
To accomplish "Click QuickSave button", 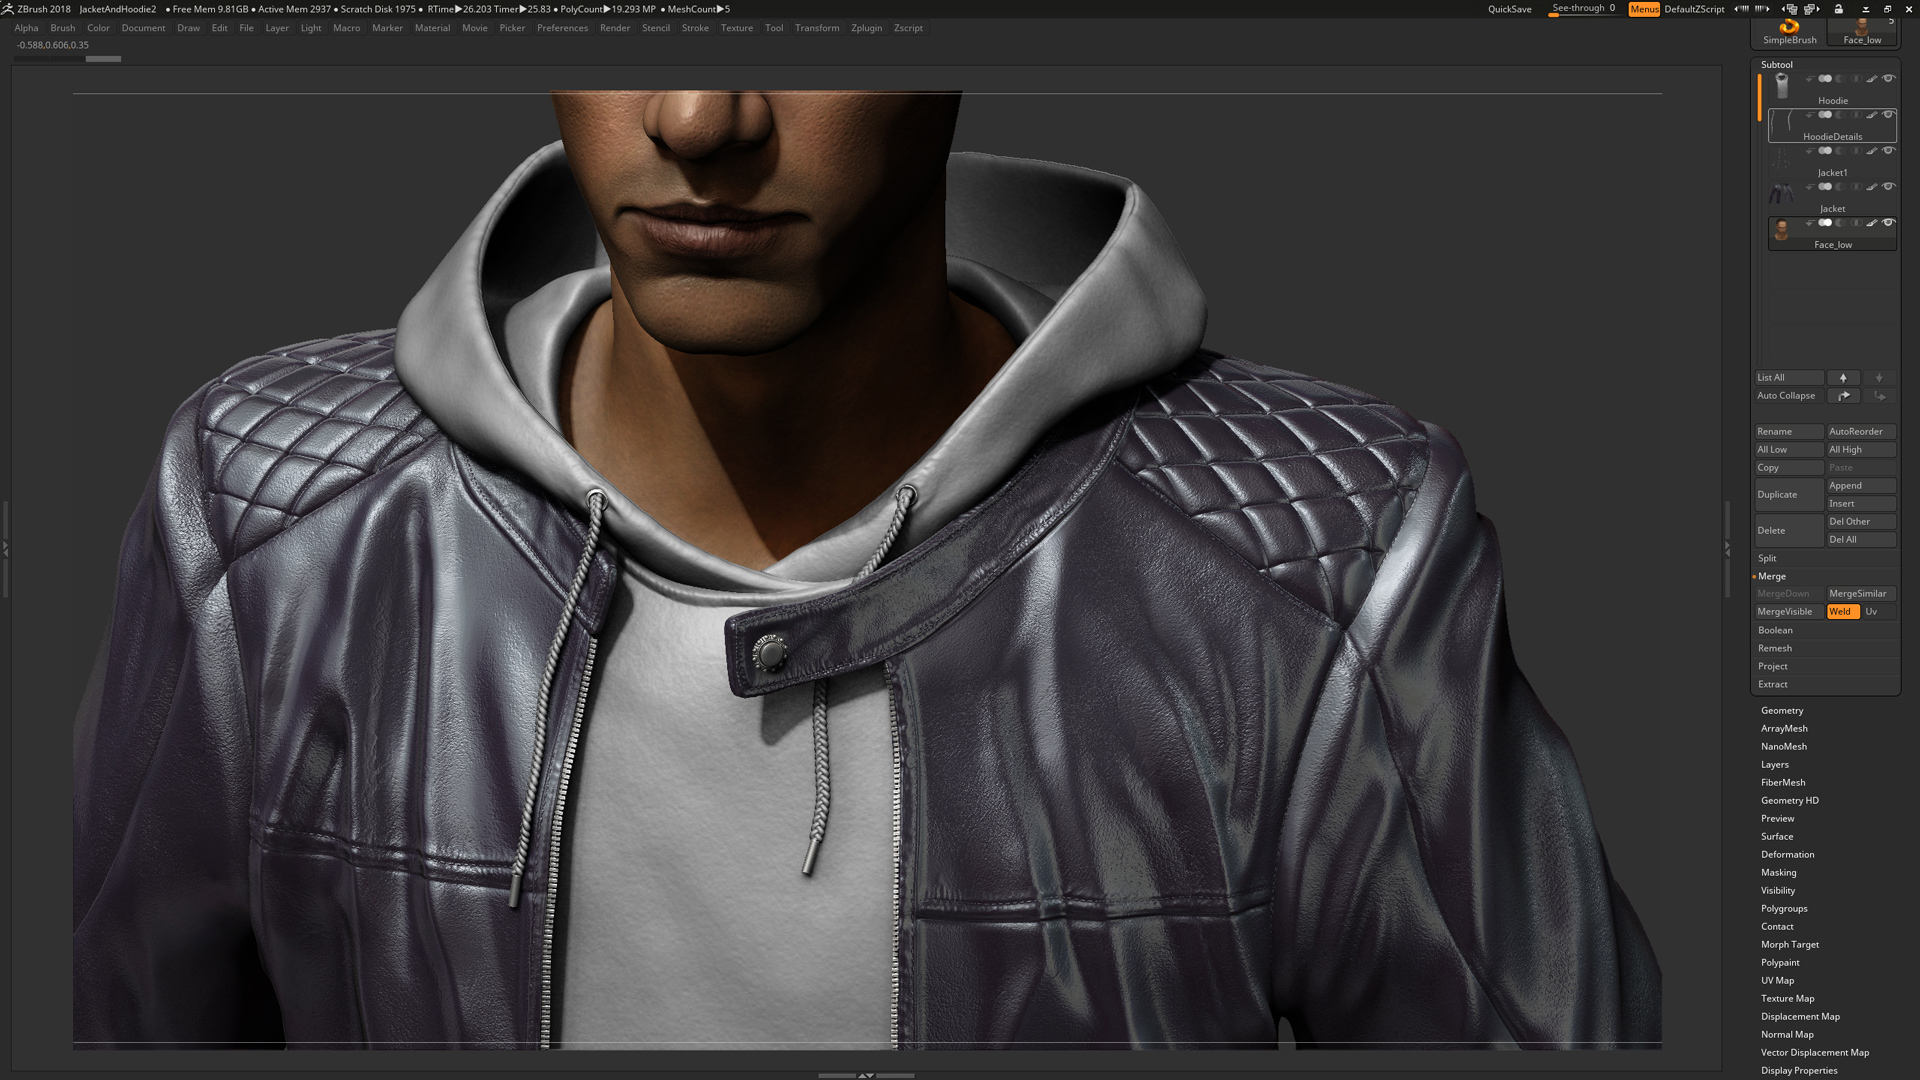I will (1509, 9).
